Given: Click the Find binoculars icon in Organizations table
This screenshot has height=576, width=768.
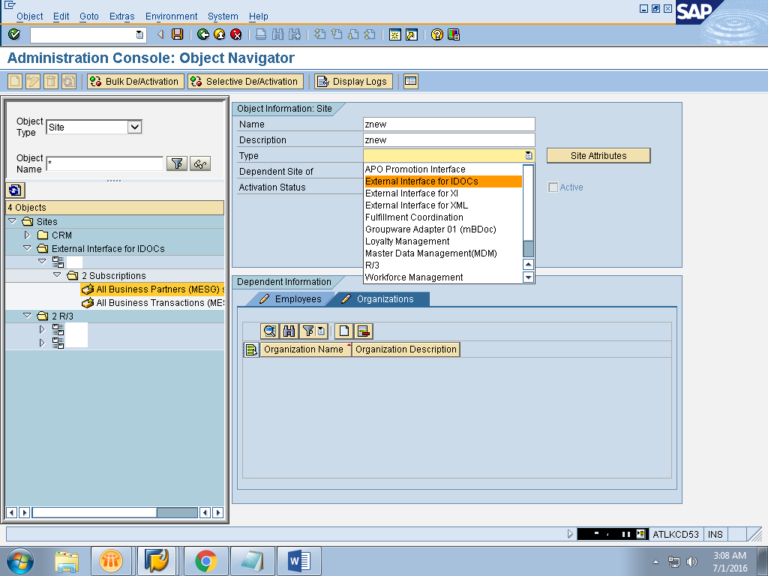Looking at the screenshot, I should [x=288, y=330].
